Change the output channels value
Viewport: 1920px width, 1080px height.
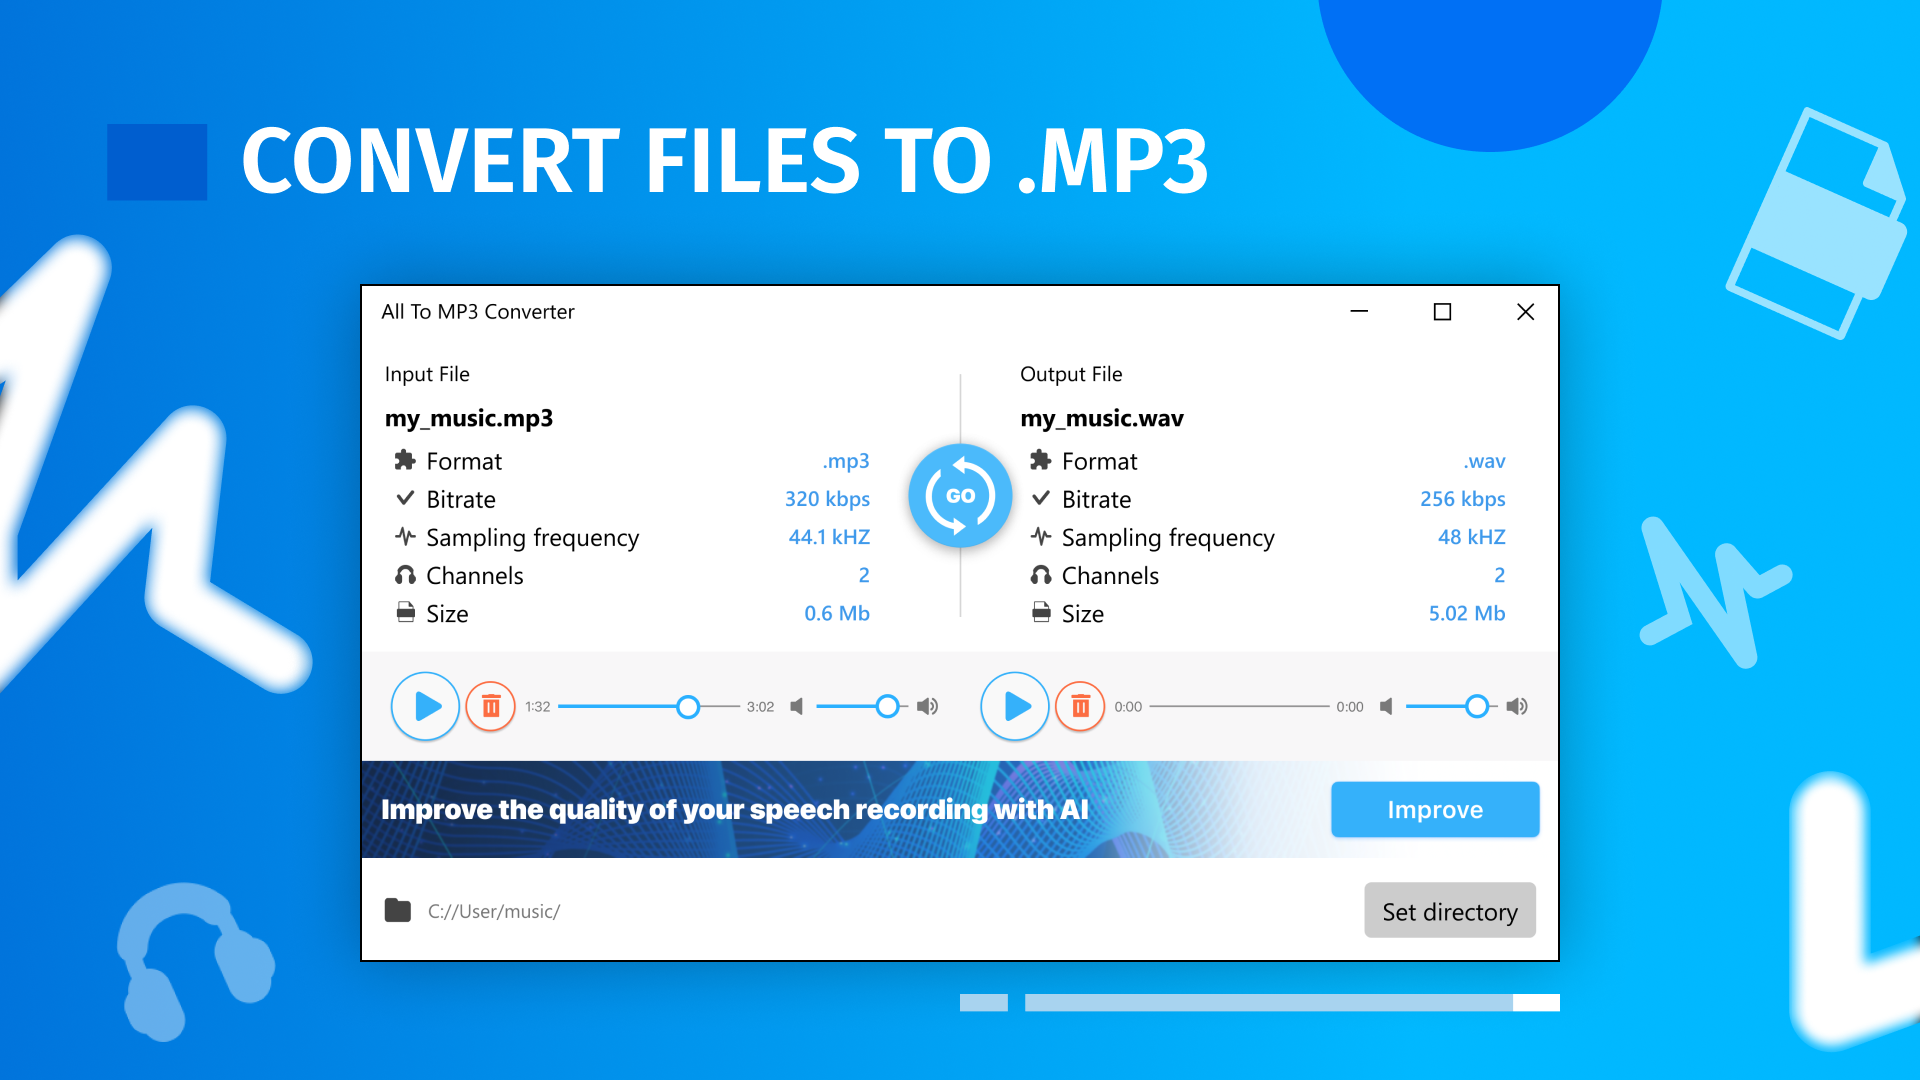1498,575
